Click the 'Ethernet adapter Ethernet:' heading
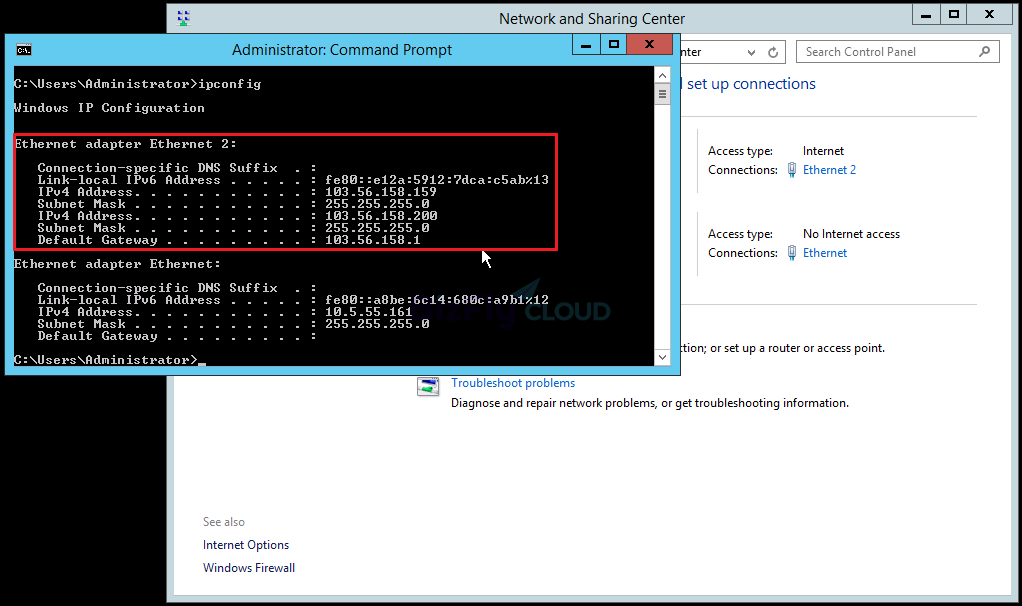Screen dimensions: 1022x606 [x=117, y=264]
